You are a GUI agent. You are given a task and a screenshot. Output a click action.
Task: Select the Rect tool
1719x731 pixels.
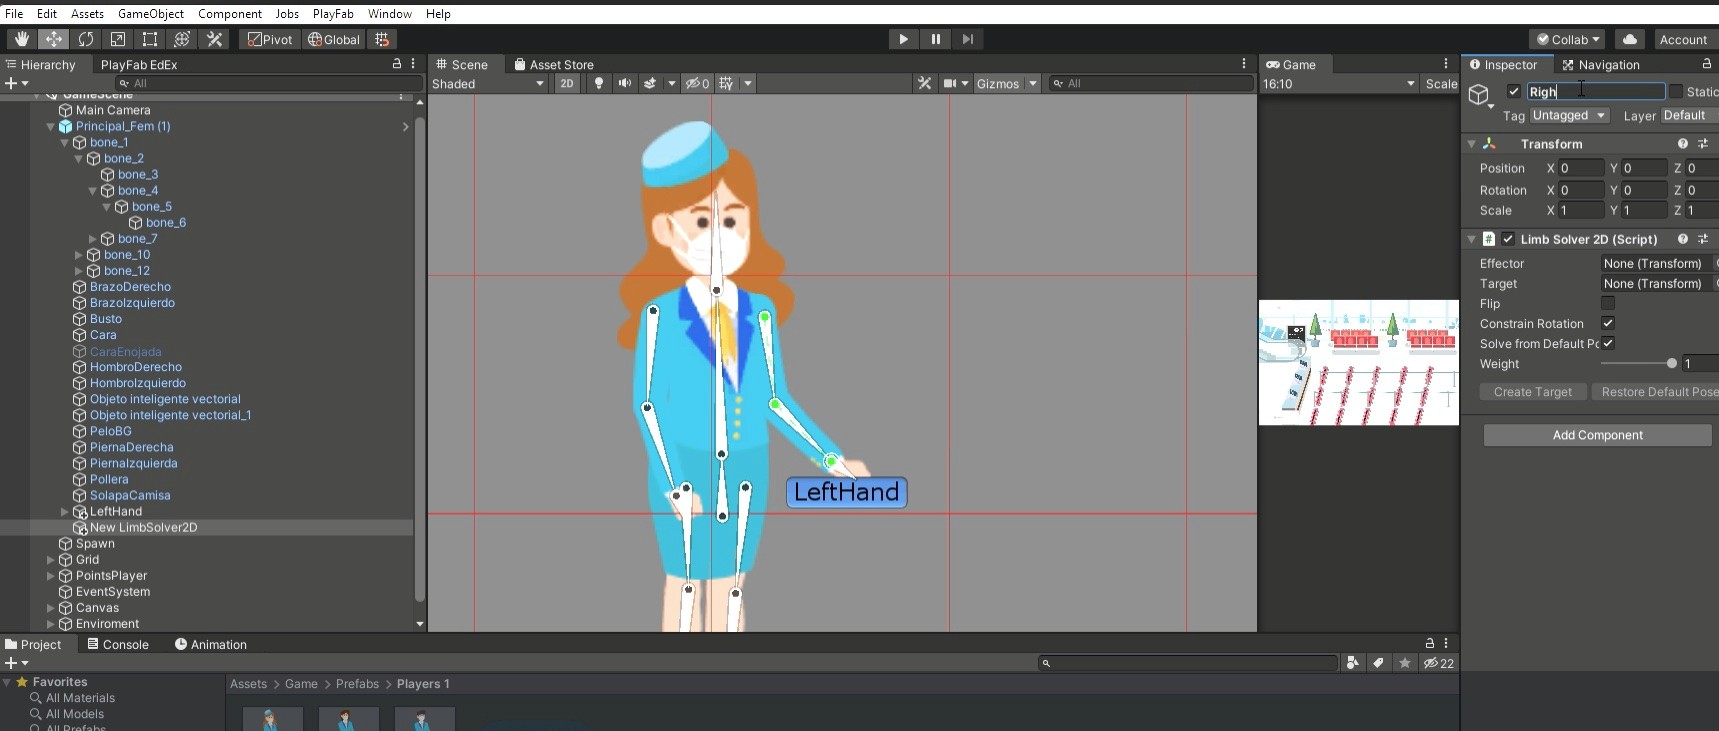click(150, 39)
